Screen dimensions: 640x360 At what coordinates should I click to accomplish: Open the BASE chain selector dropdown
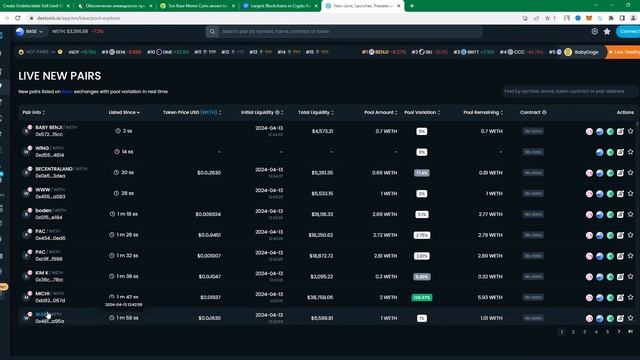pos(30,31)
